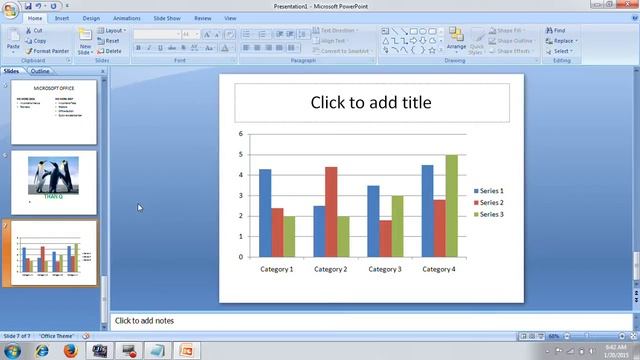Image resolution: width=640 pixels, height=360 pixels.
Task: Open the Shape Fill dropdown
Action: (507, 31)
